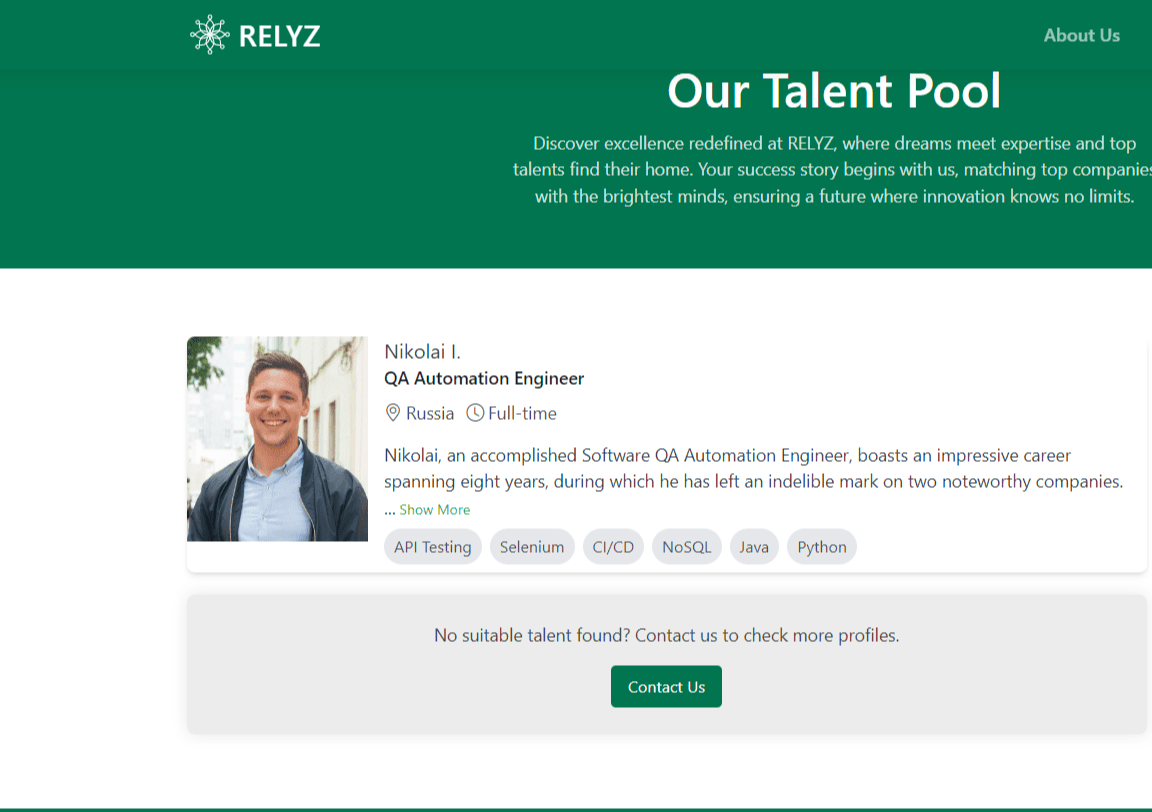
Task: Open the About Us menu item
Action: pos(1081,35)
